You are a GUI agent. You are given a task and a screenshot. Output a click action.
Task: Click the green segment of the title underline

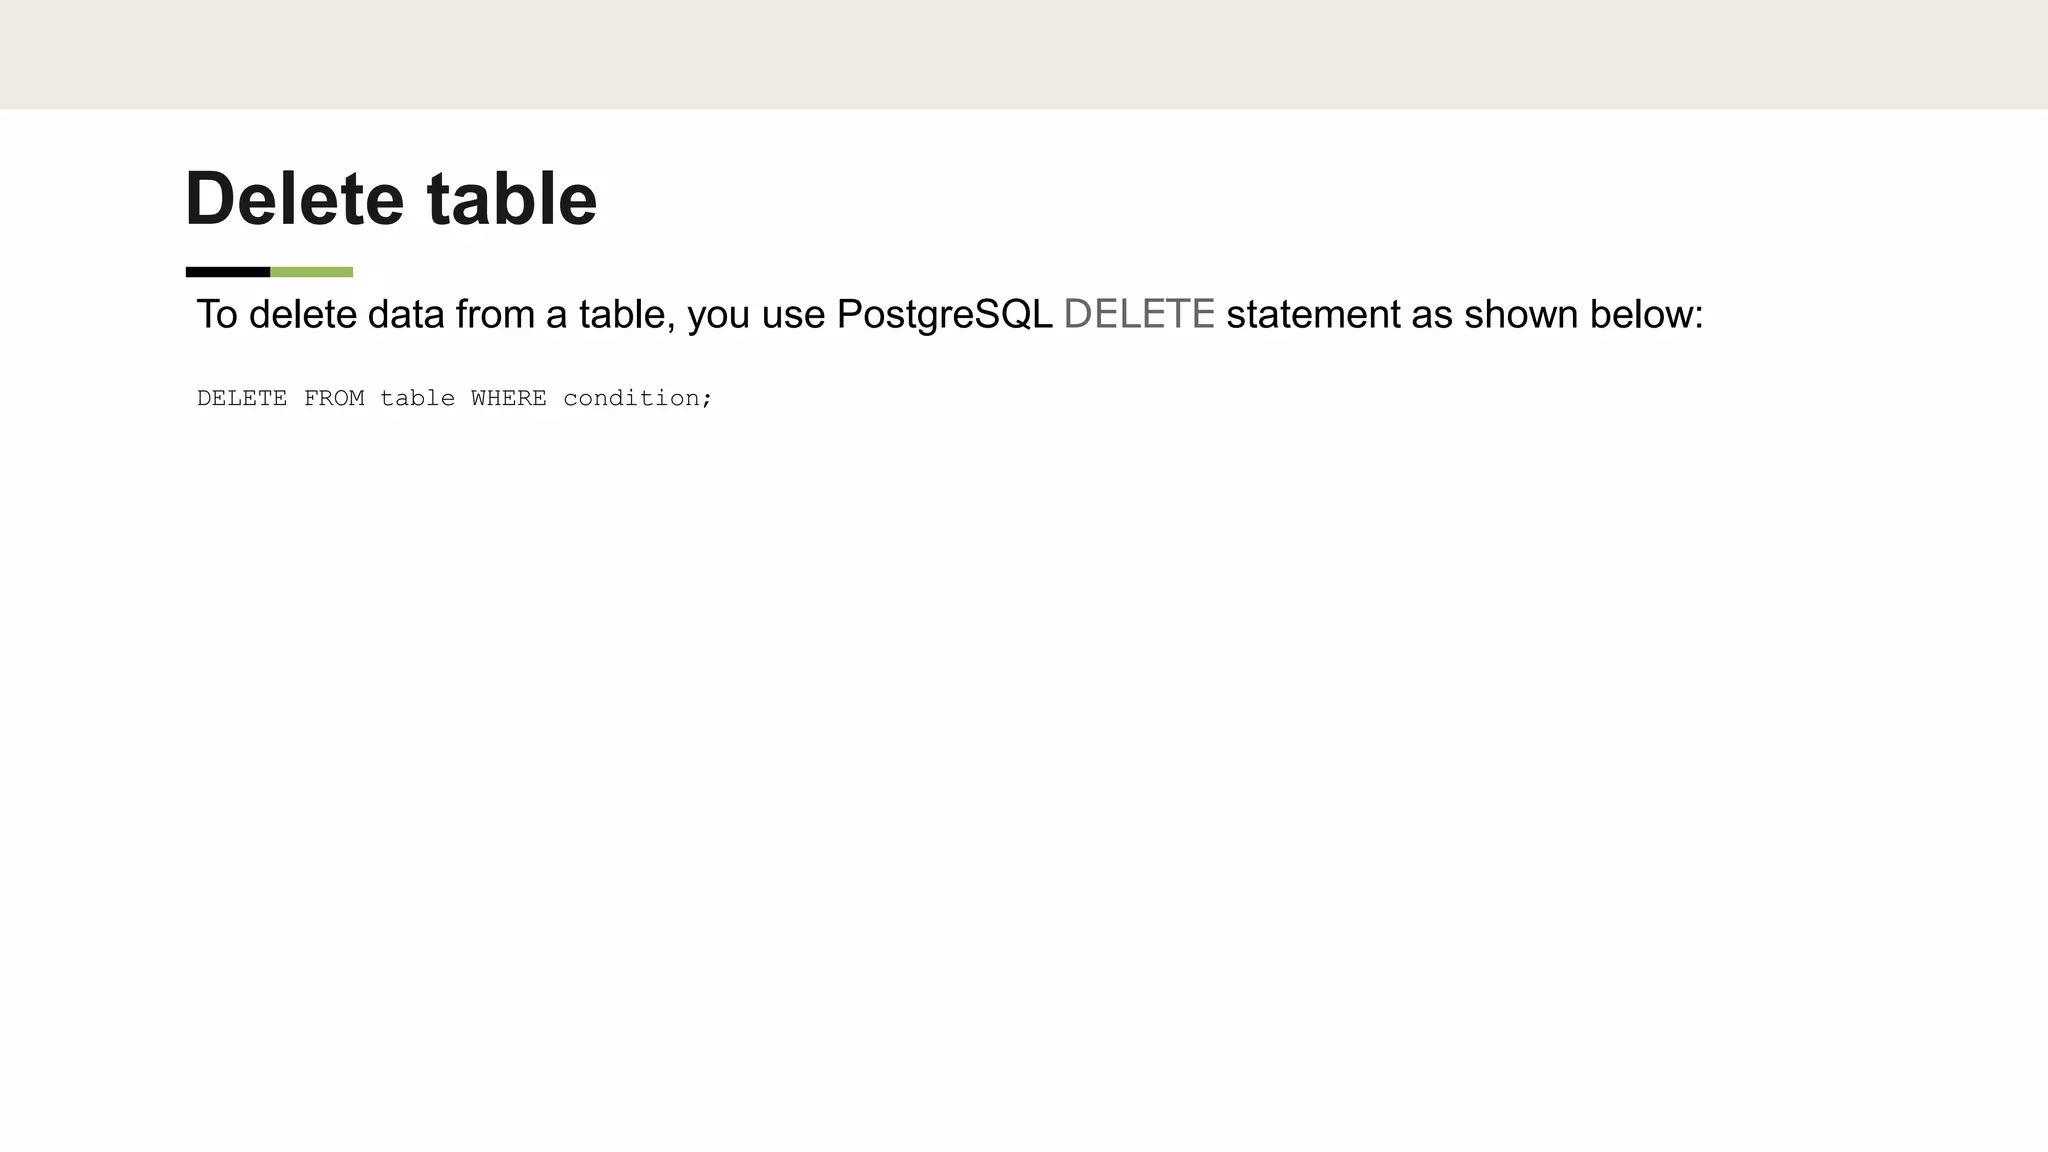[312, 272]
